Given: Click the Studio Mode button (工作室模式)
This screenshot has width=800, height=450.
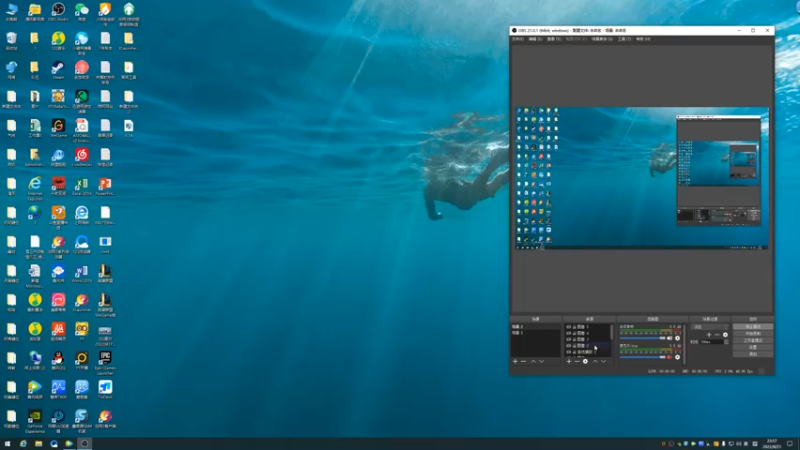Looking at the screenshot, I should pos(753,340).
